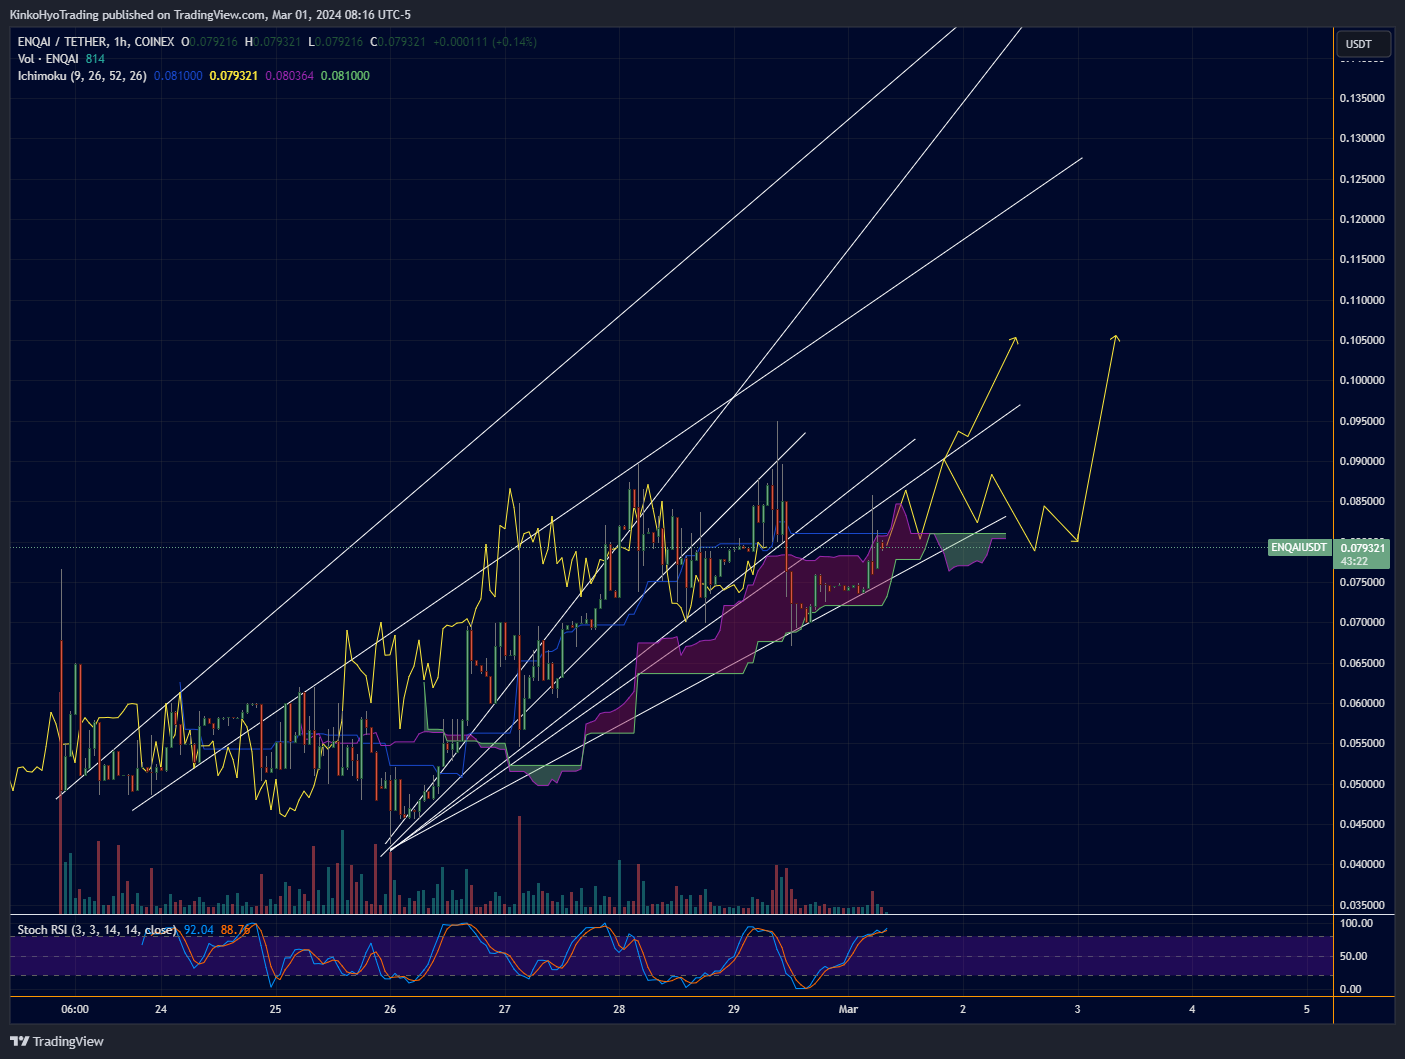
Task: Click price axis label 0.105000
Action: tap(1362, 340)
